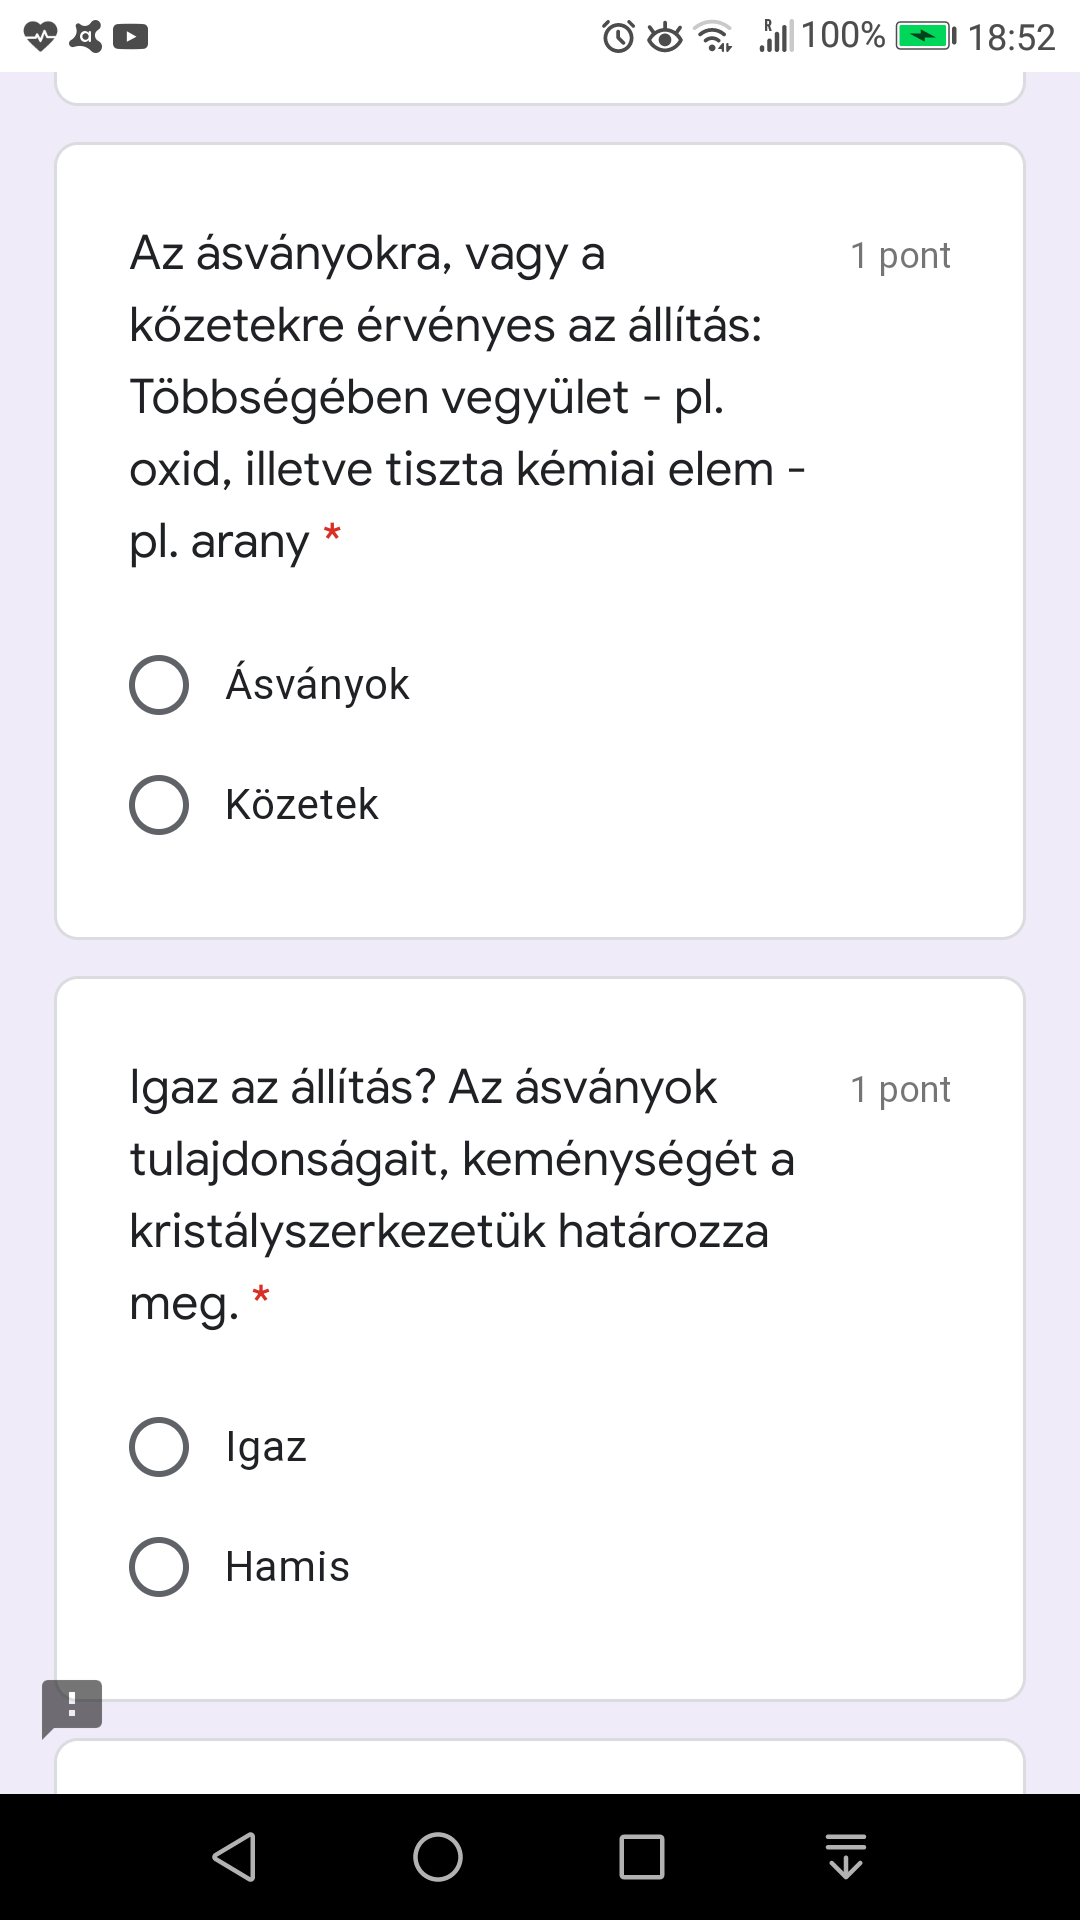Image resolution: width=1080 pixels, height=1920 pixels.
Task: Open recent apps square button
Action: pyautogui.click(x=642, y=1857)
